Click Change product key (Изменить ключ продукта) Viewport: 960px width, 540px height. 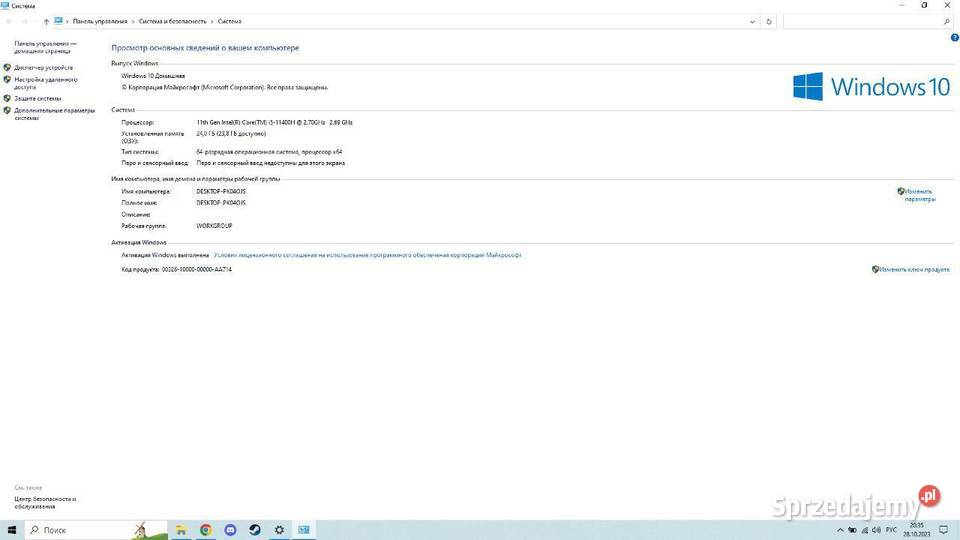914,269
